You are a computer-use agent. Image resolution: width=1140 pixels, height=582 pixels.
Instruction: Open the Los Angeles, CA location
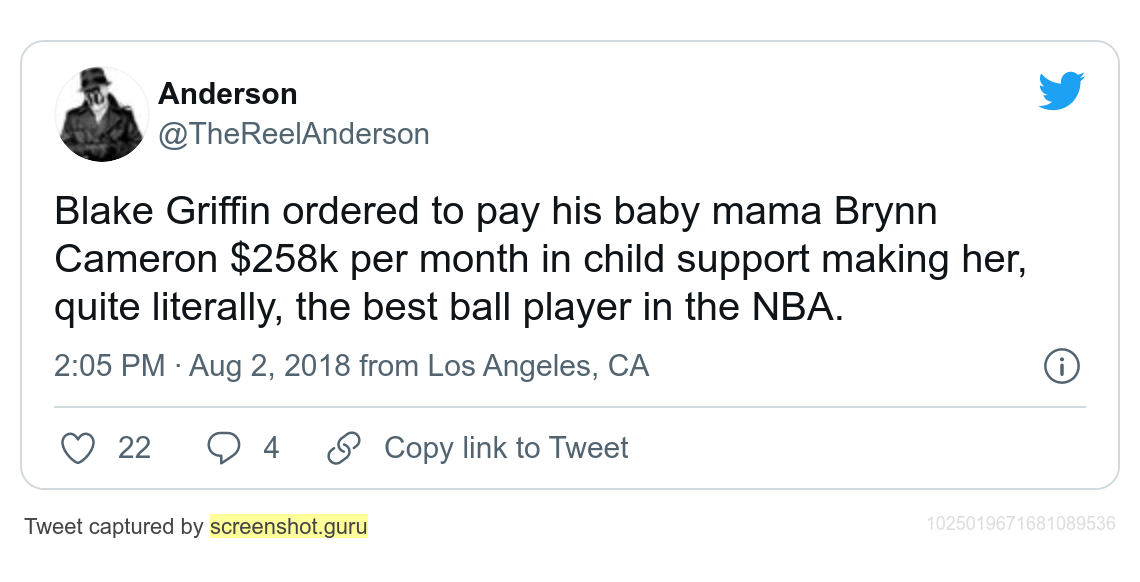point(537,365)
